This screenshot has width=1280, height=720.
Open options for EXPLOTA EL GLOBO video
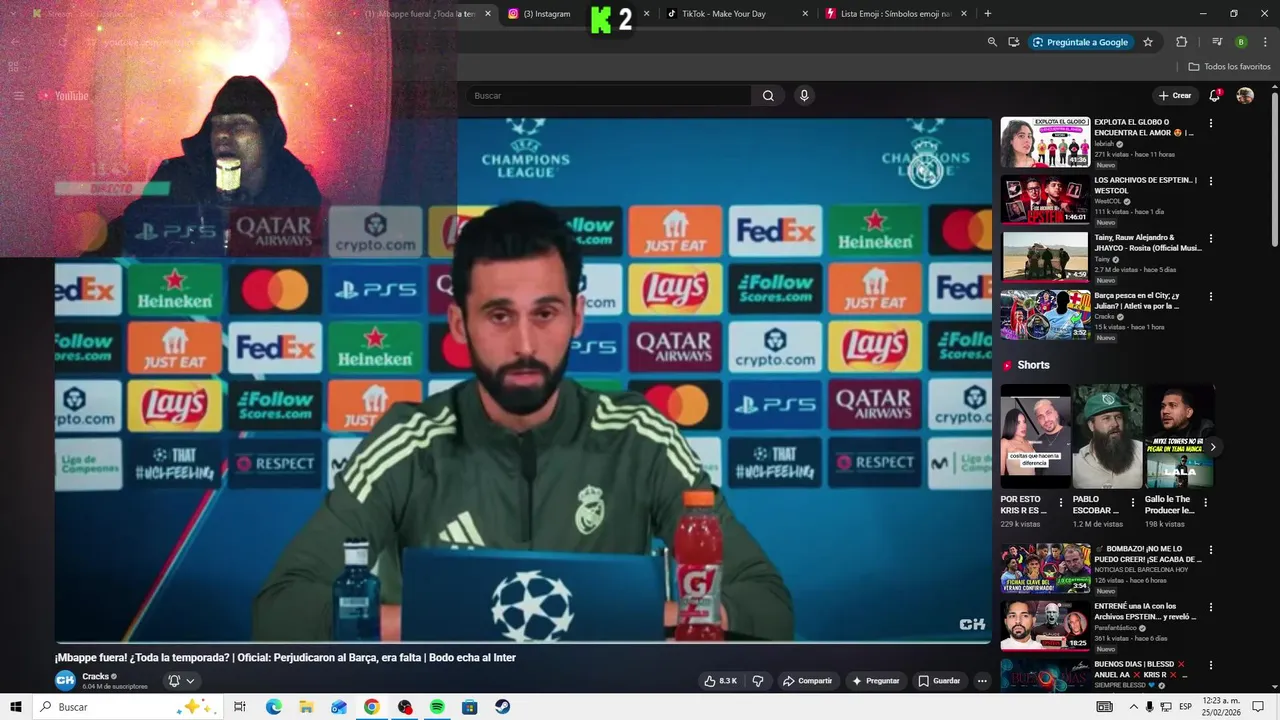1211,124
